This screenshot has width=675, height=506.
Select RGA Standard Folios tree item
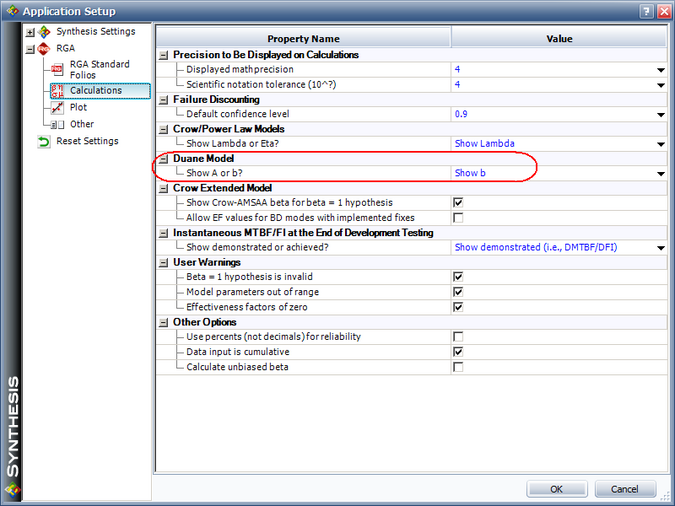(x=99, y=69)
